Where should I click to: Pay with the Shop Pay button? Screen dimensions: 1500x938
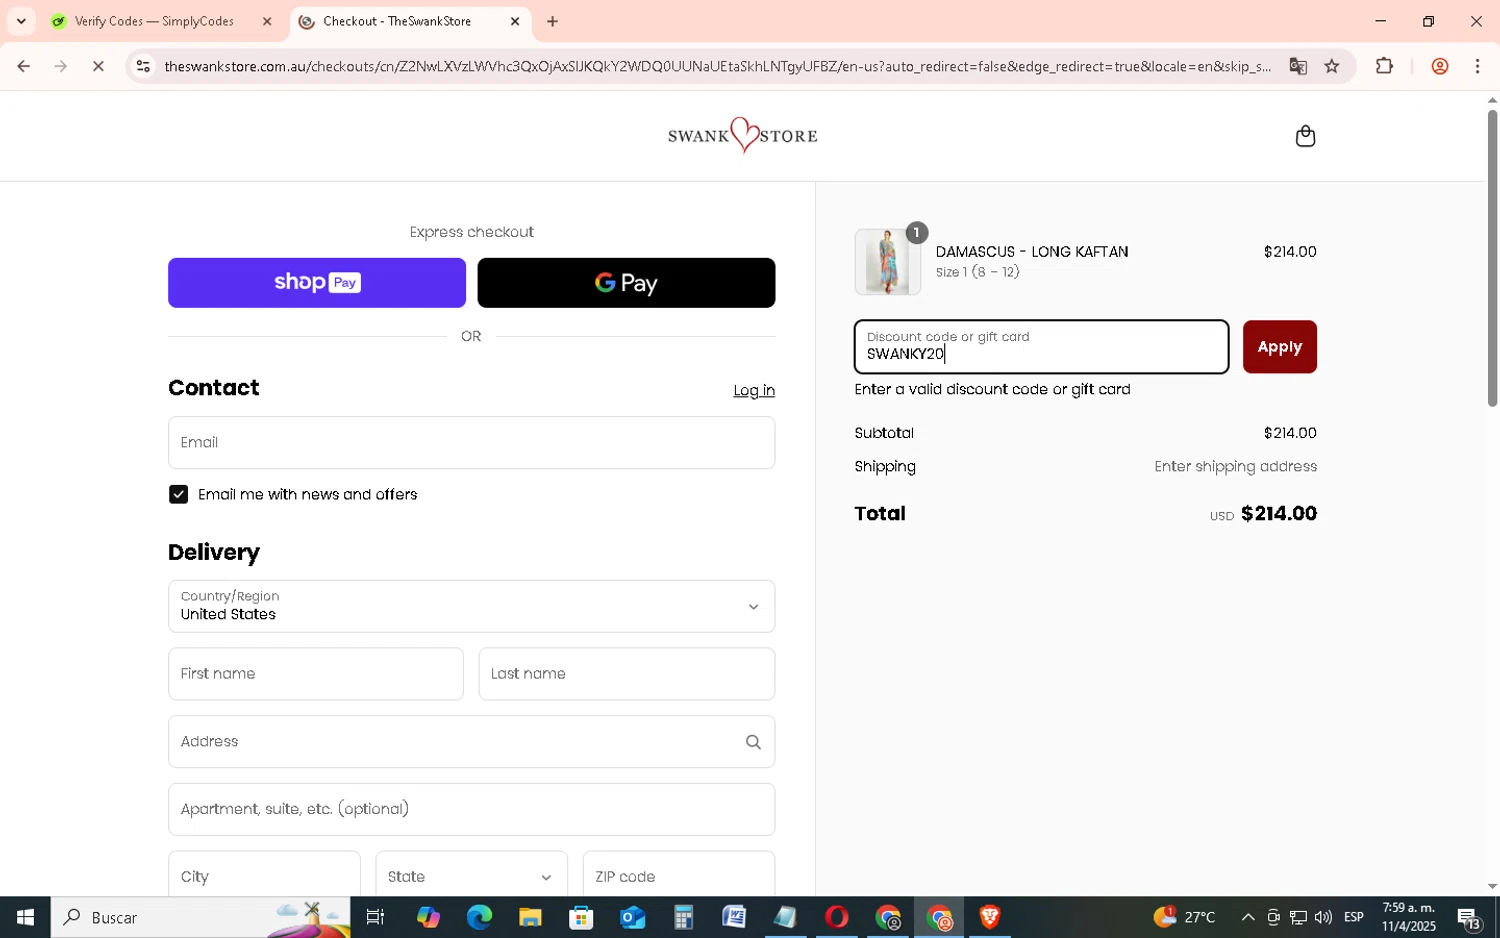tap(317, 283)
